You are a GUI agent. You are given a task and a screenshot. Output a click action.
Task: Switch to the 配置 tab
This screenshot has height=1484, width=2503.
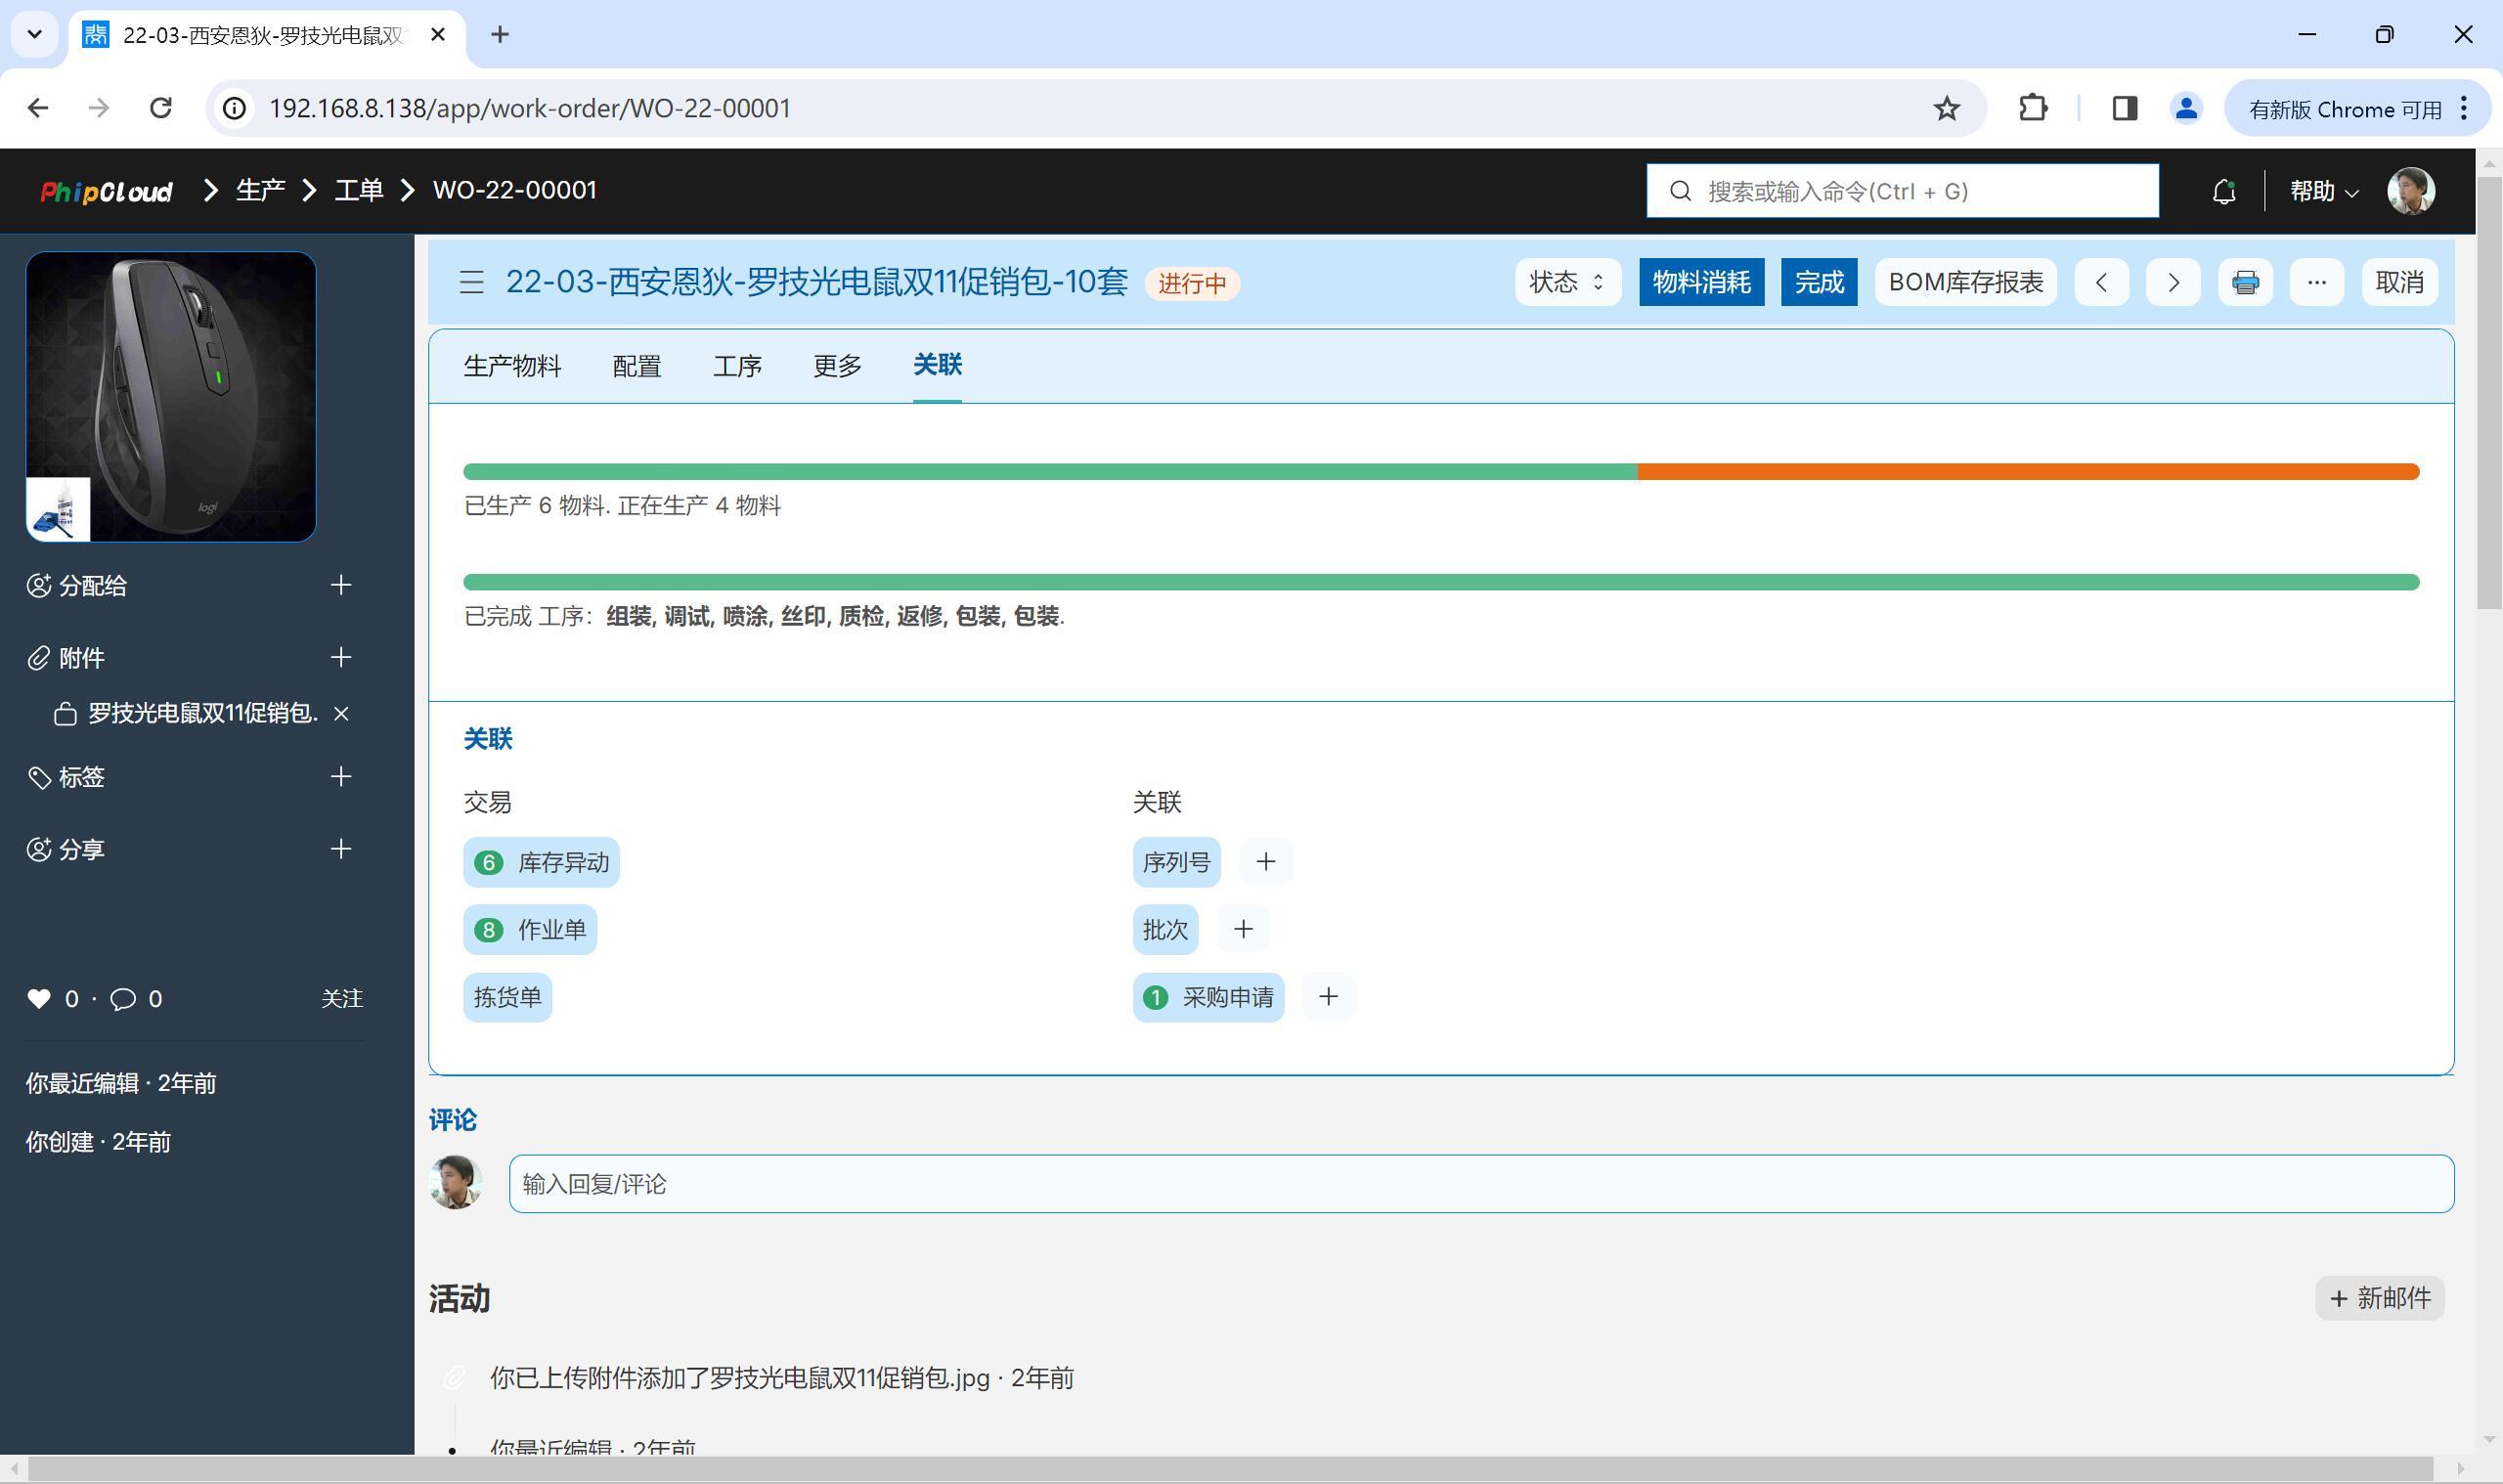pos(637,366)
